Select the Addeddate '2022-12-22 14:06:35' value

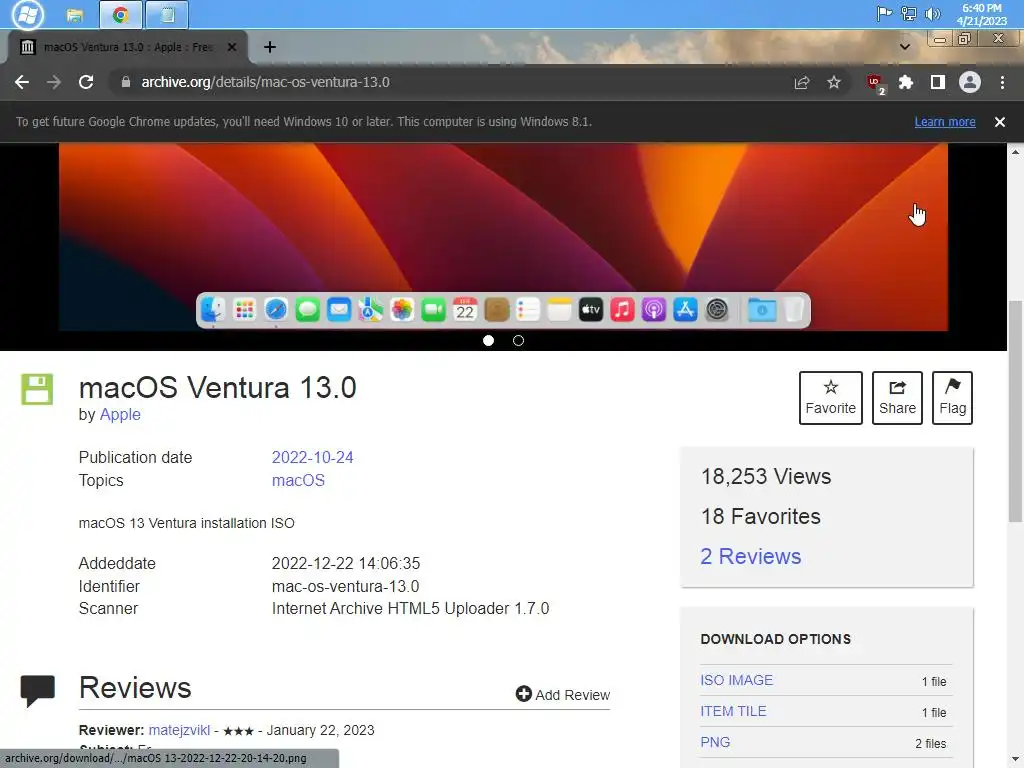tap(346, 564)
